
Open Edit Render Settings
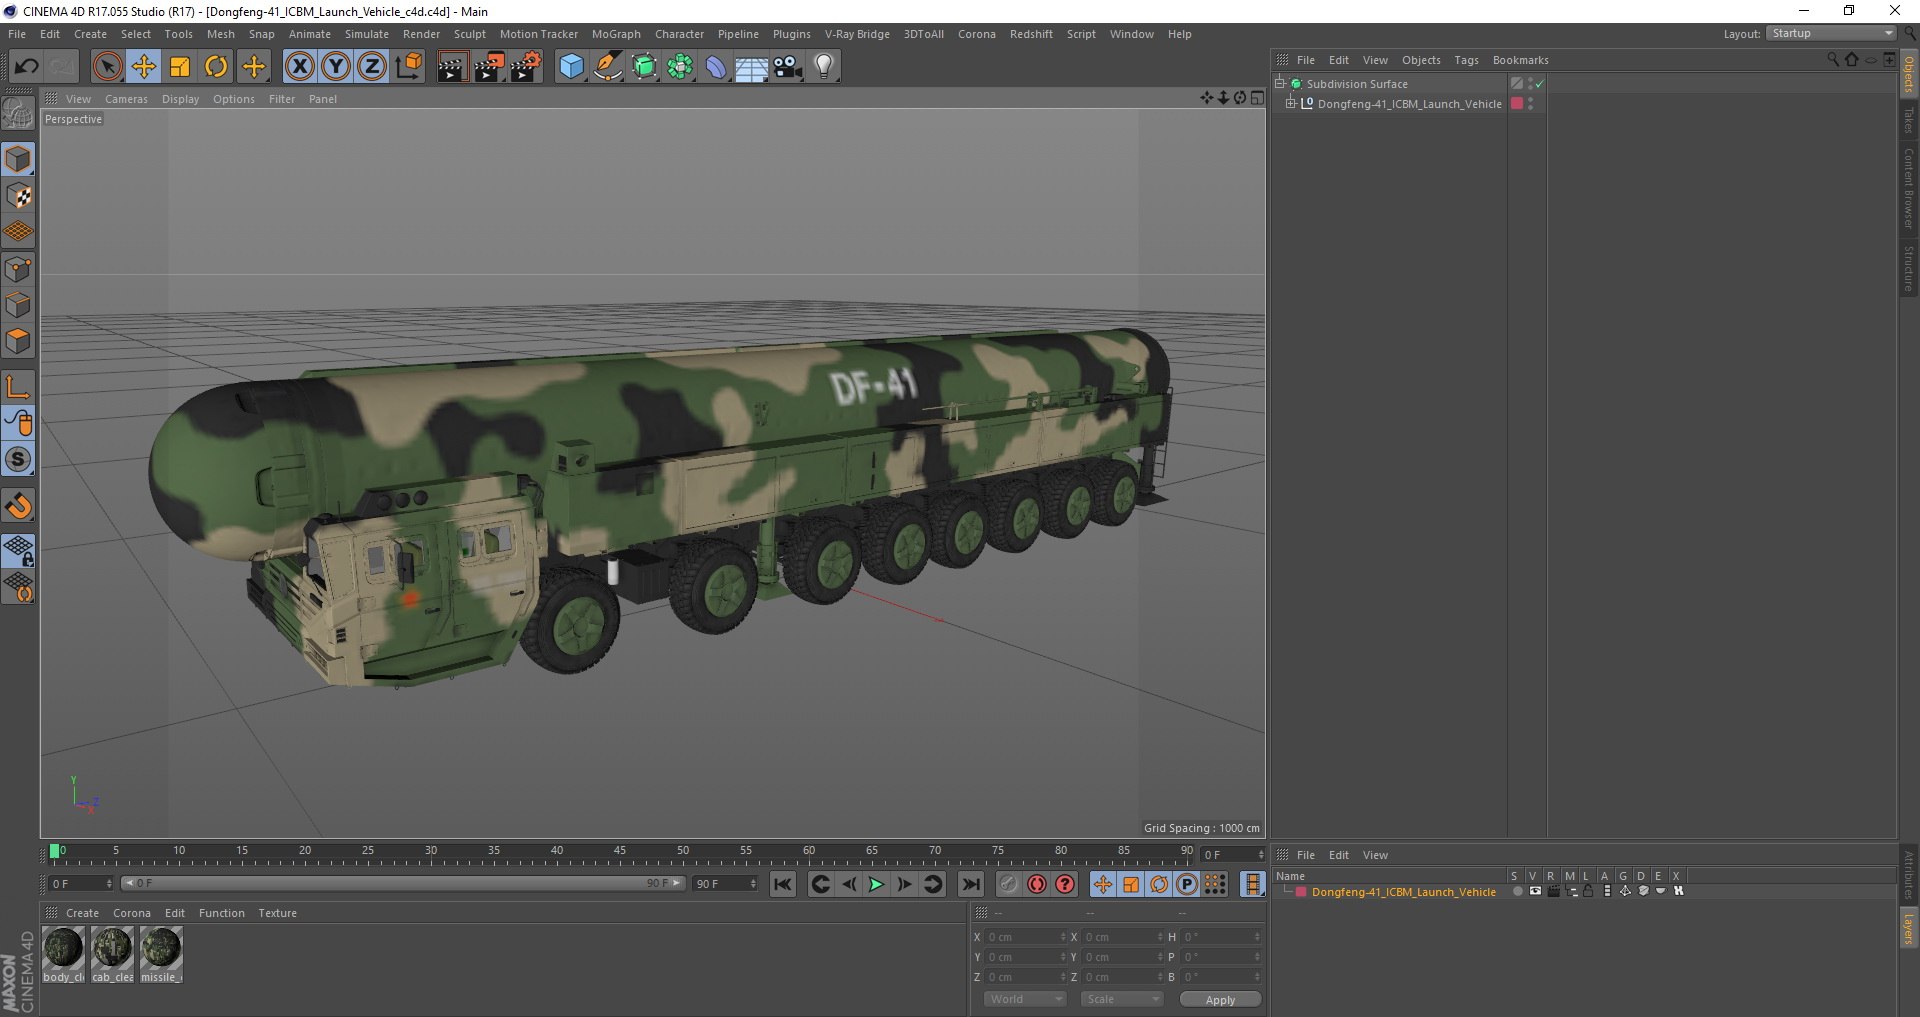[x=526, y=67]
